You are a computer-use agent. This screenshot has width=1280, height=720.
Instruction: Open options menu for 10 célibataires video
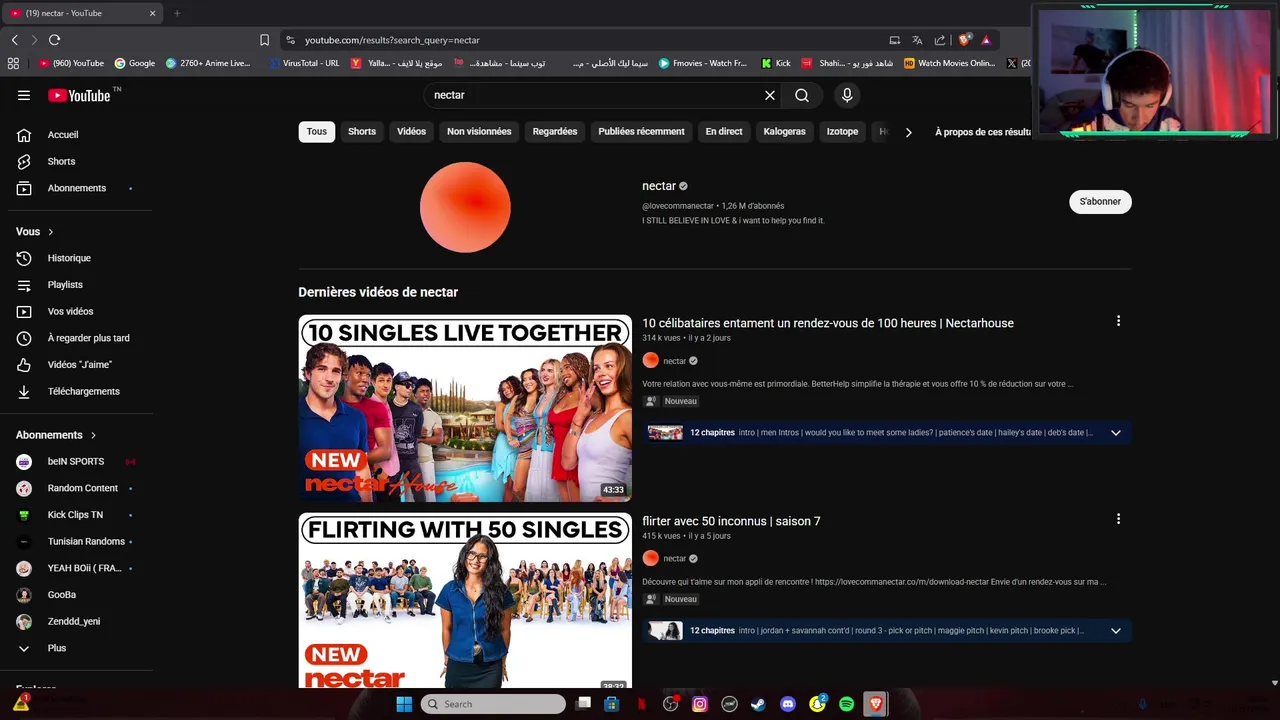(x=1118, y=321)
